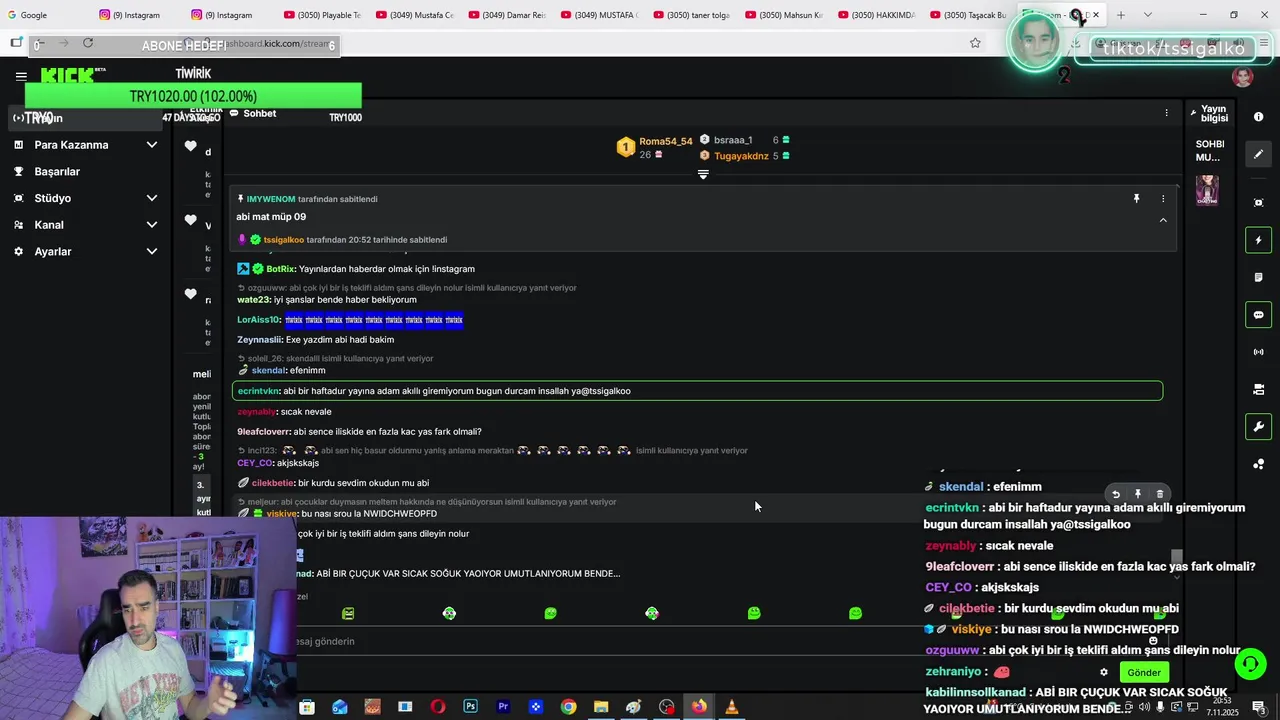Select Ayarlar in left navigation
This screenshot has height=720, width=1280.
click(53, 252)
